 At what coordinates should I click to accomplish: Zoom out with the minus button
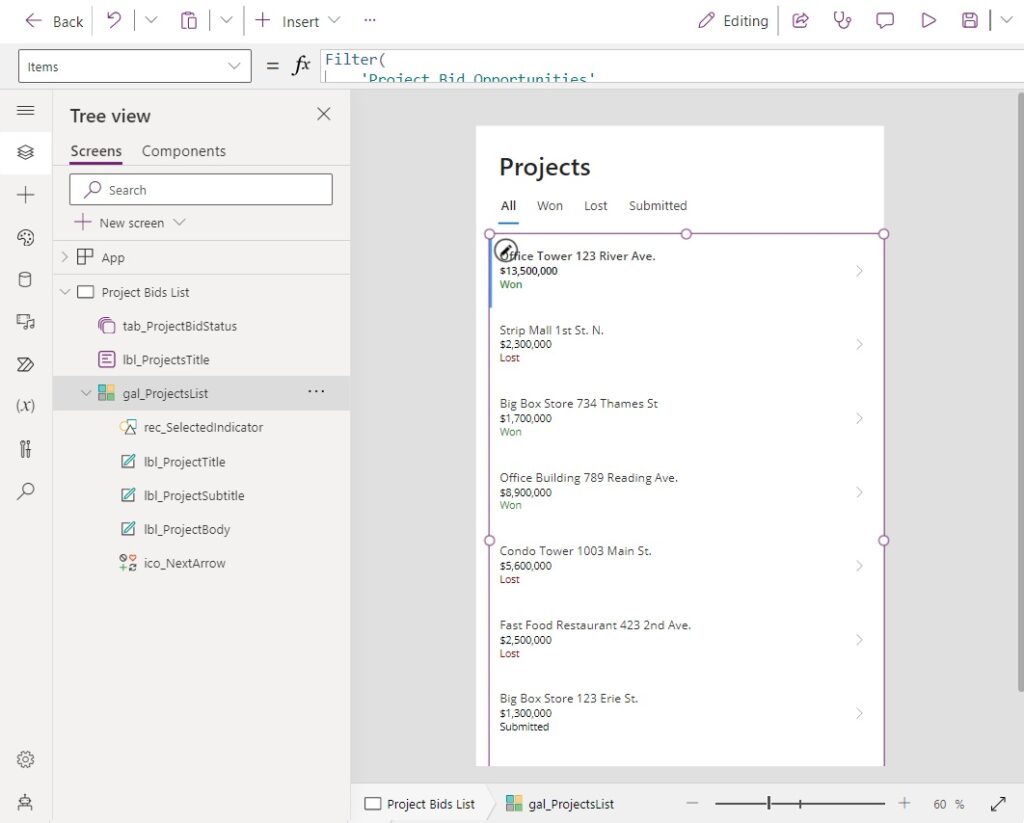click(x=693, y=803)
